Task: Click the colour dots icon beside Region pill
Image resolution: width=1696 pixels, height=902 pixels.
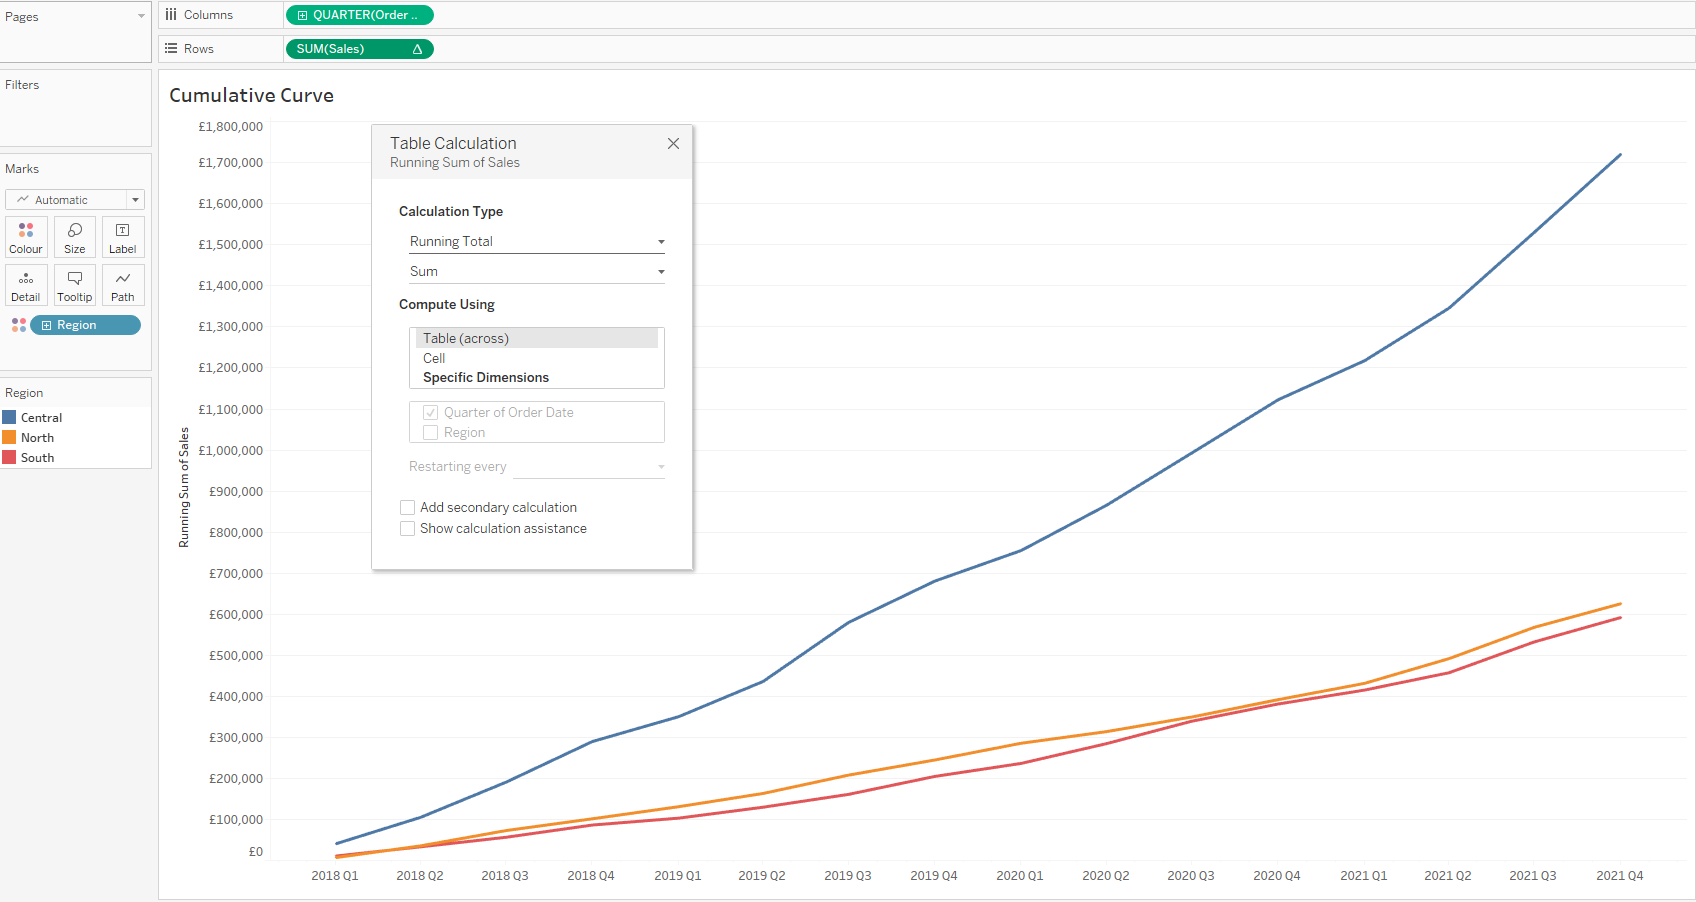Action: [x=18, y=325]
